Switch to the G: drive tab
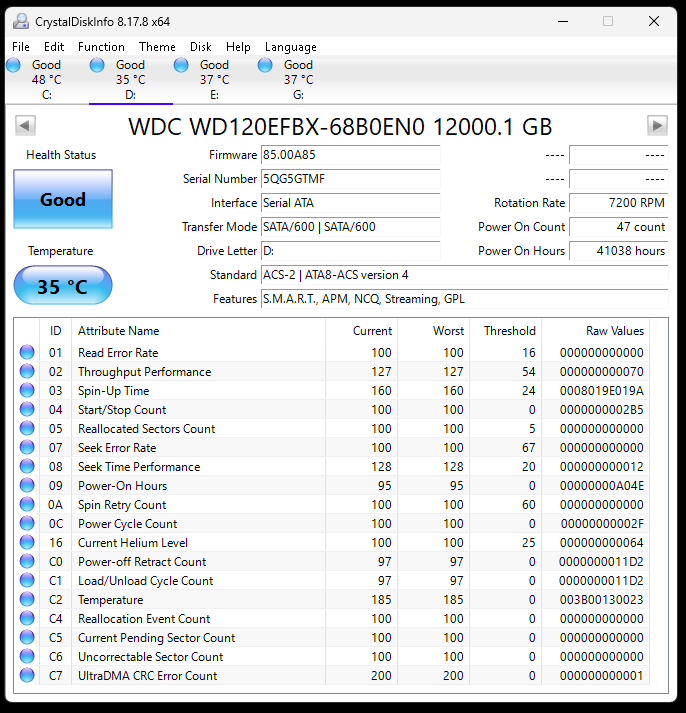This screenshot has height=713, width=686. [299, 80]
